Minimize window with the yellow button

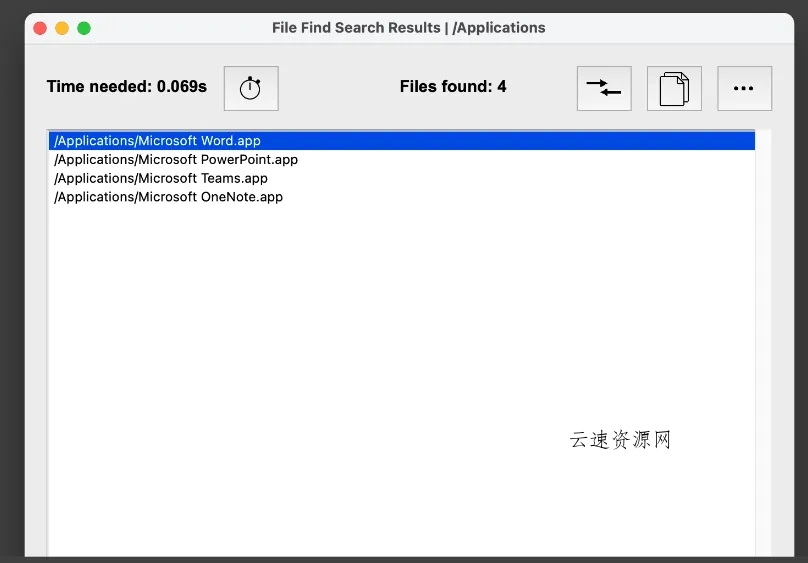[62, 28]
